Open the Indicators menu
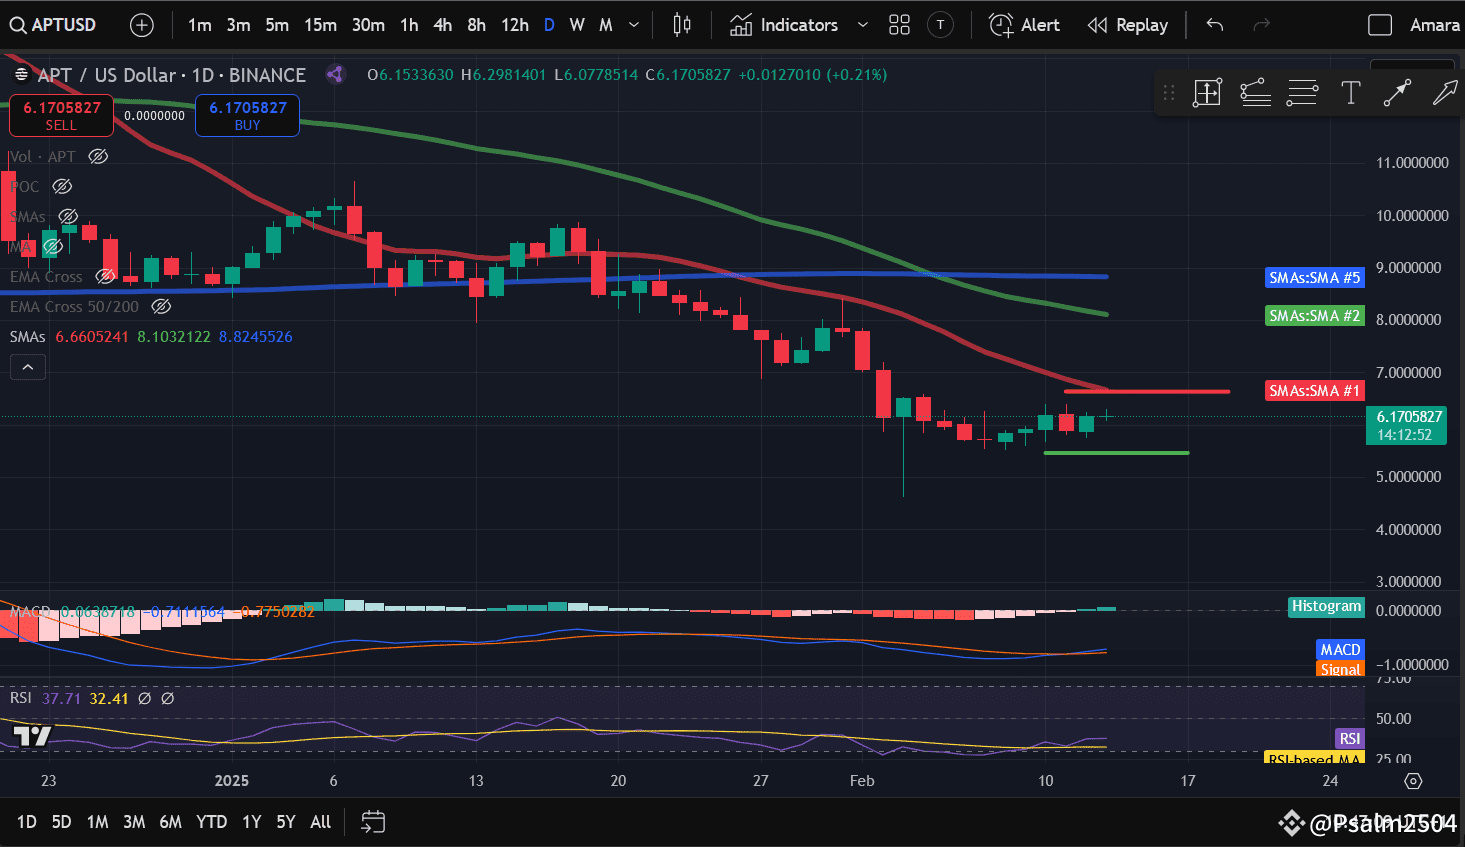The width and height of the screenshot is (1465, 847). pyautogui.click(x=797, y=24)
